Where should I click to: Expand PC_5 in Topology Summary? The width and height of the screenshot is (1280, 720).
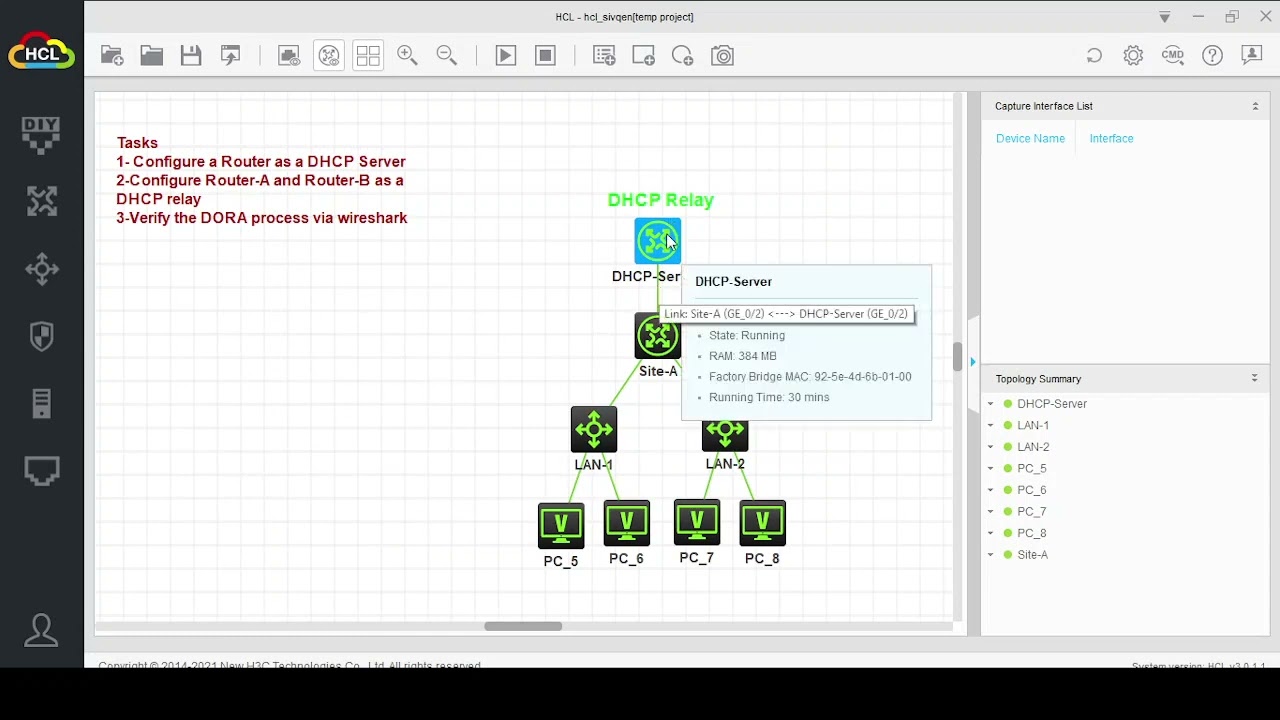click(991, 469)
